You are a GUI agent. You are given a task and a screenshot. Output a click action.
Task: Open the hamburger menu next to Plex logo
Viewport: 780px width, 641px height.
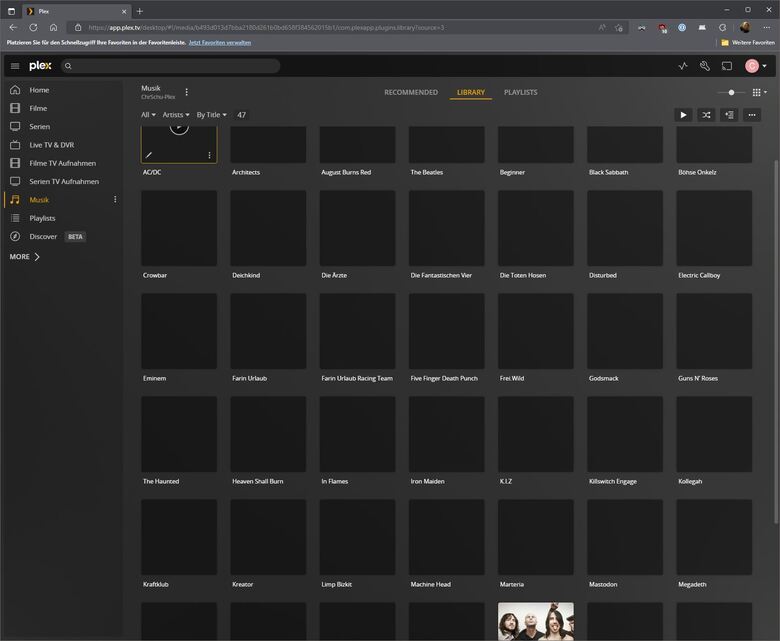coord(15,66)
